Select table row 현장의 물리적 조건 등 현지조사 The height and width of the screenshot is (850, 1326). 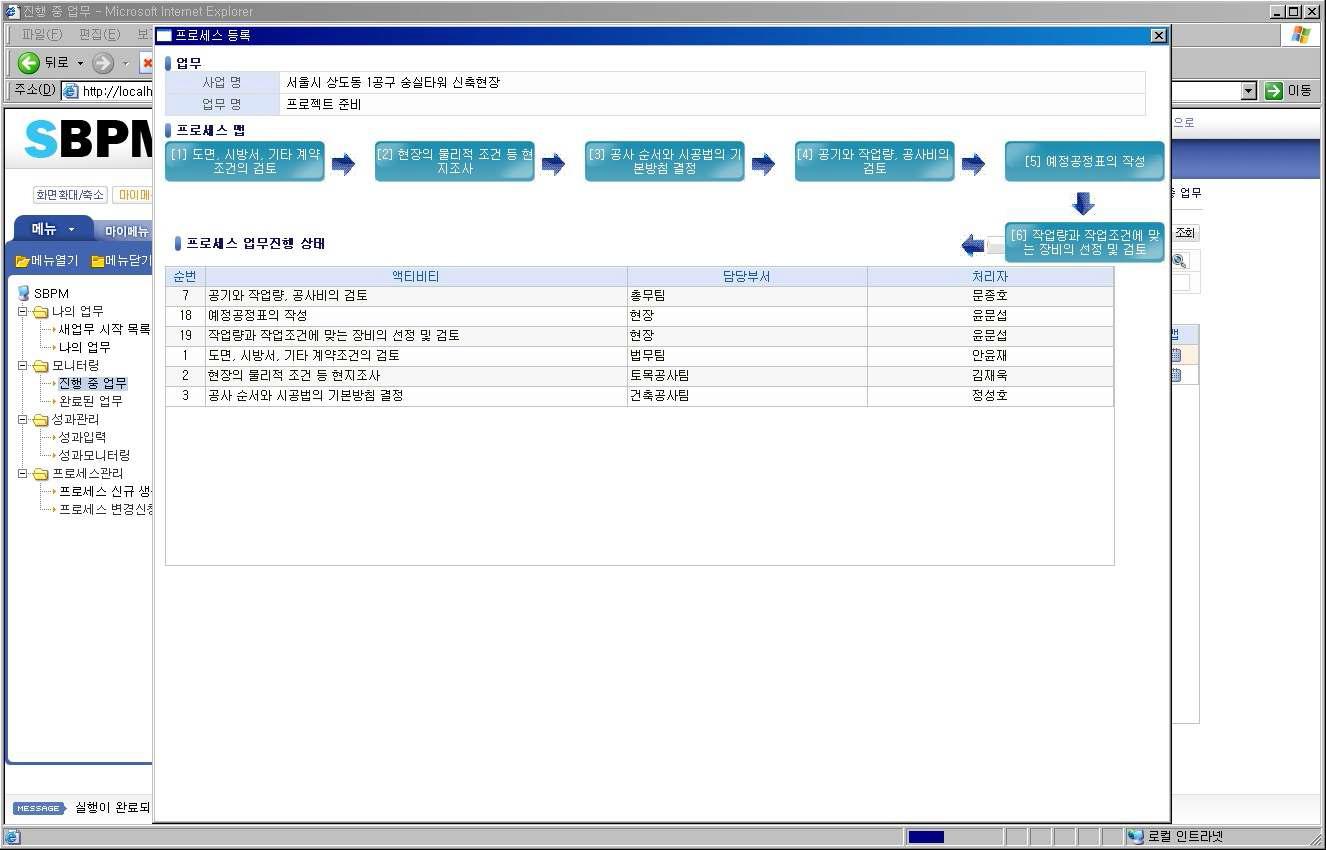coord(639,376)
